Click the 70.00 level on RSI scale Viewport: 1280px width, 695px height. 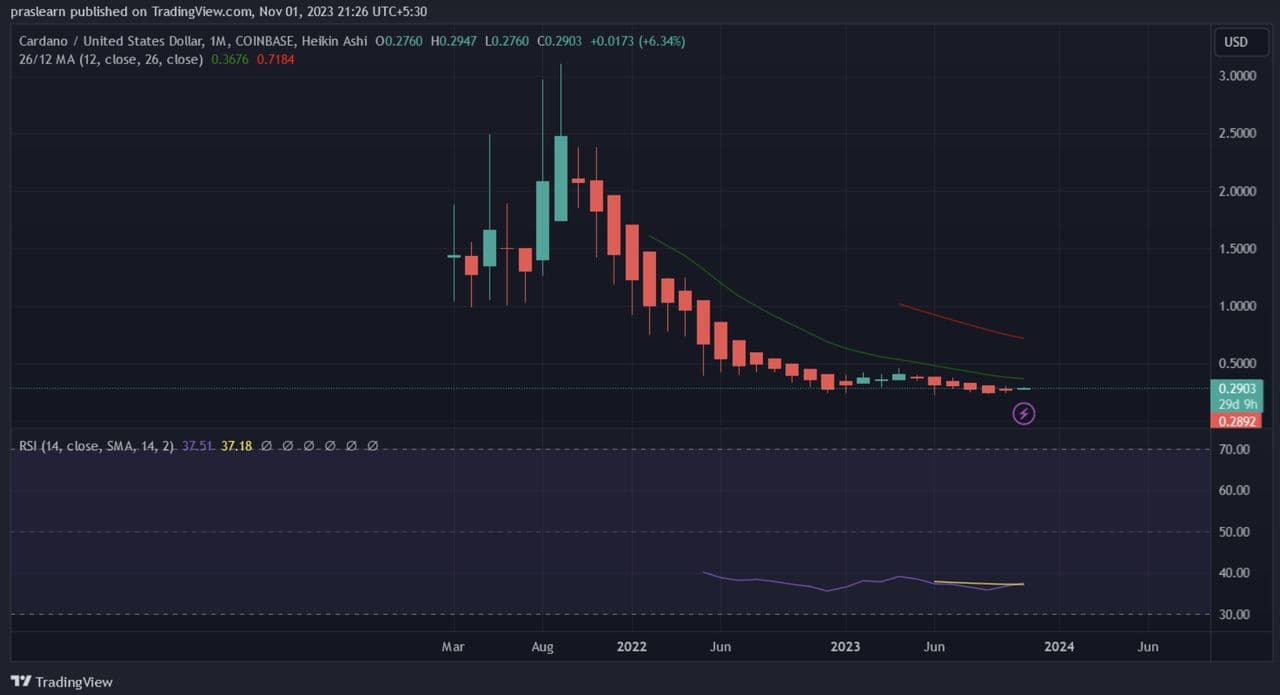pos(1237,450)
